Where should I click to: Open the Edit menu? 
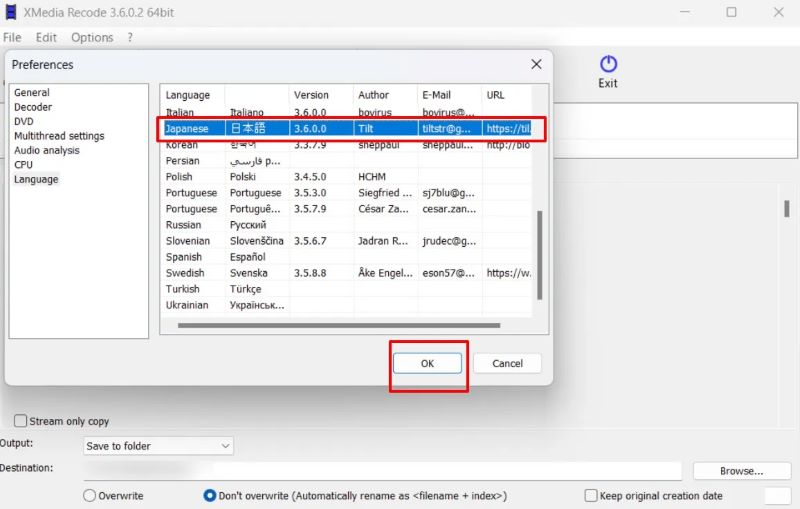coord(46,37)
